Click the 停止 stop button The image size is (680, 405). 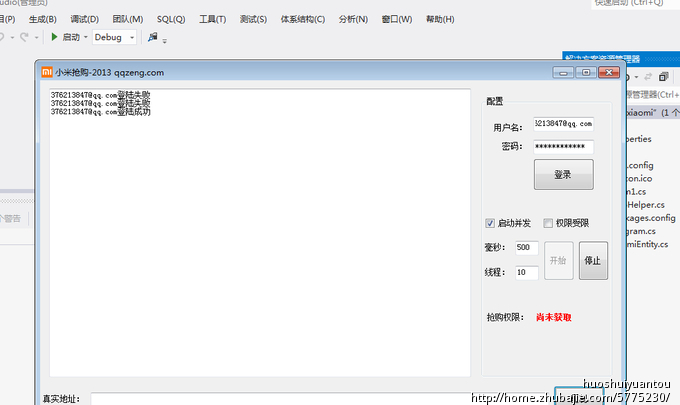click(593, 261)
